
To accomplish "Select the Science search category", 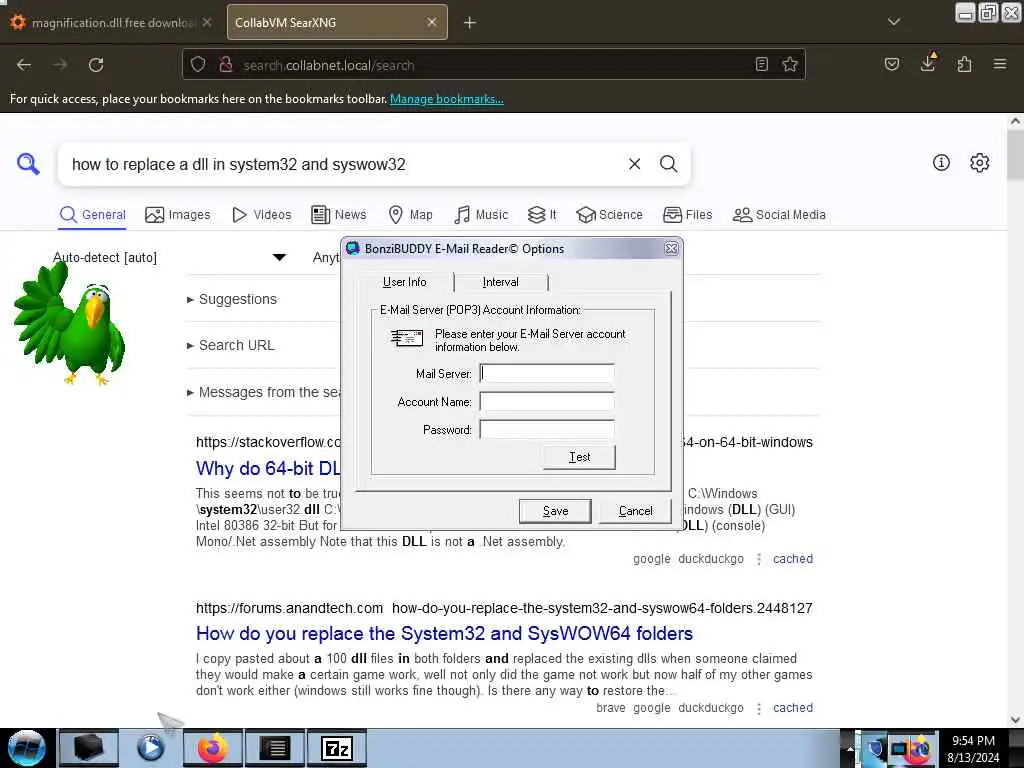I will [609, 215].
